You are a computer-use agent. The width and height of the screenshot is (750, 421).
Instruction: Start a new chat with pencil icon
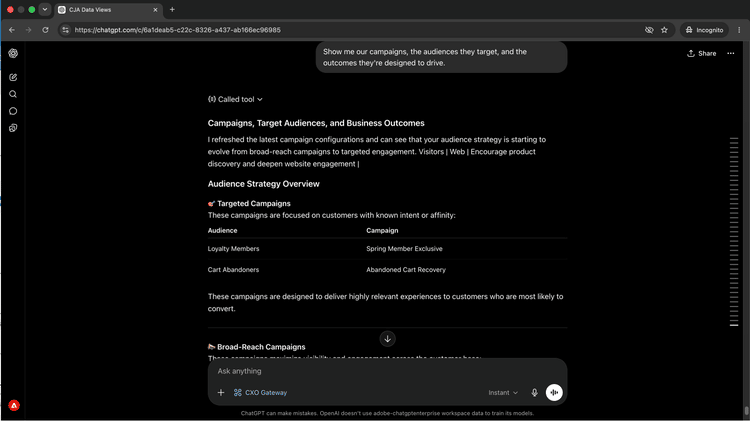click(13, 77)
